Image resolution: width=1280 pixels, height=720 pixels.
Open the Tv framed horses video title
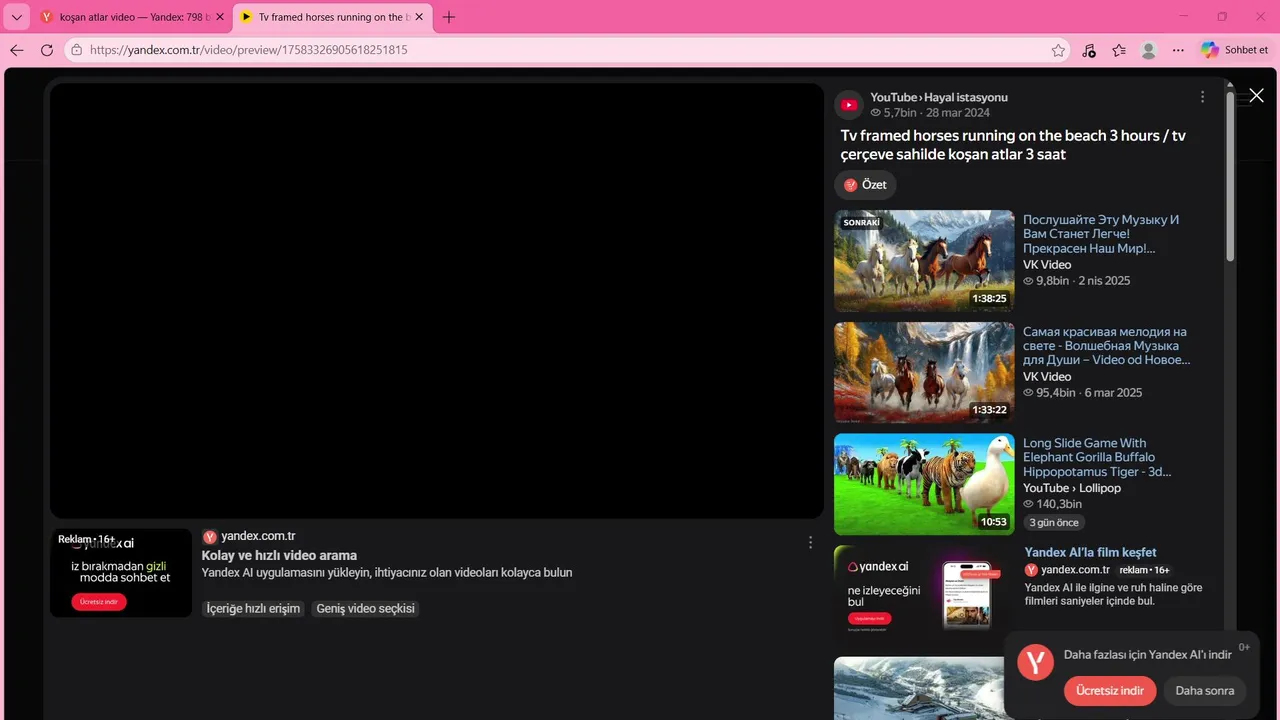pos(1013,145)
